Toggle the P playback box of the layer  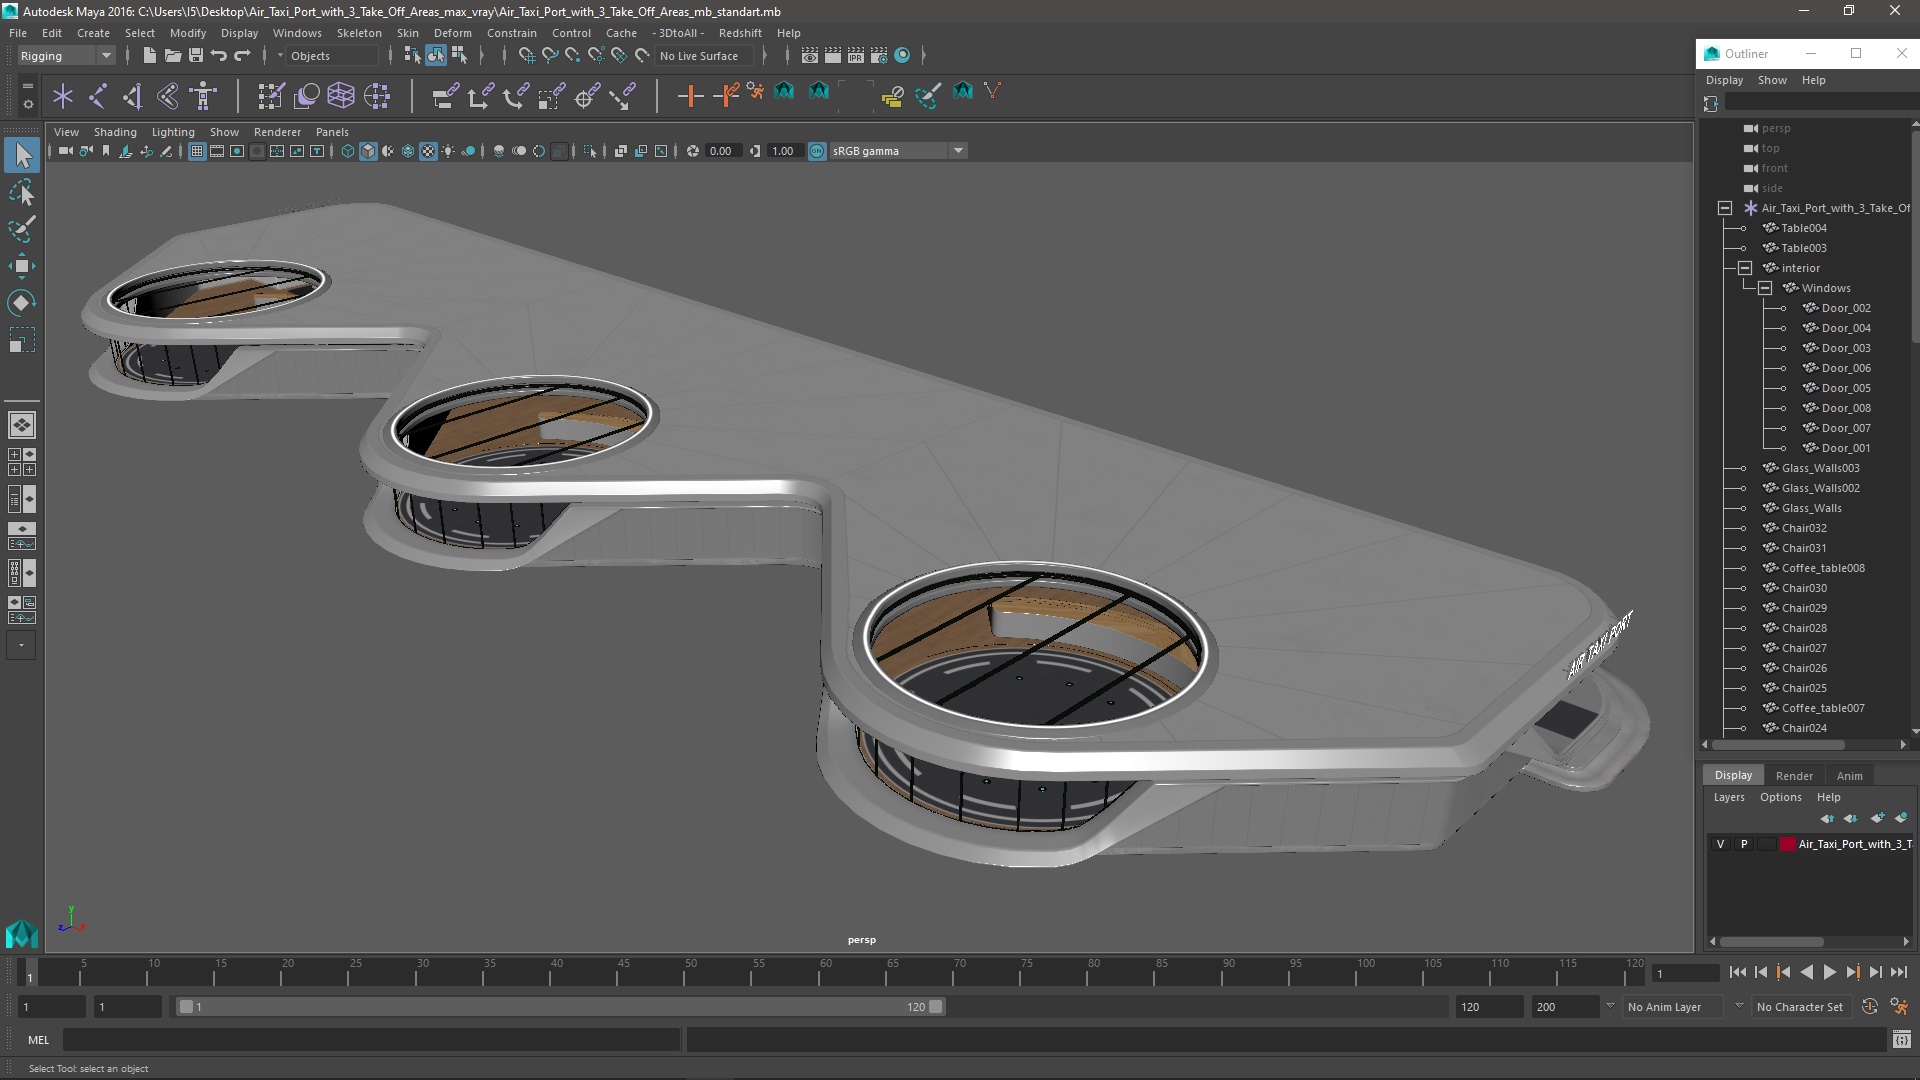pos(1744,844)
